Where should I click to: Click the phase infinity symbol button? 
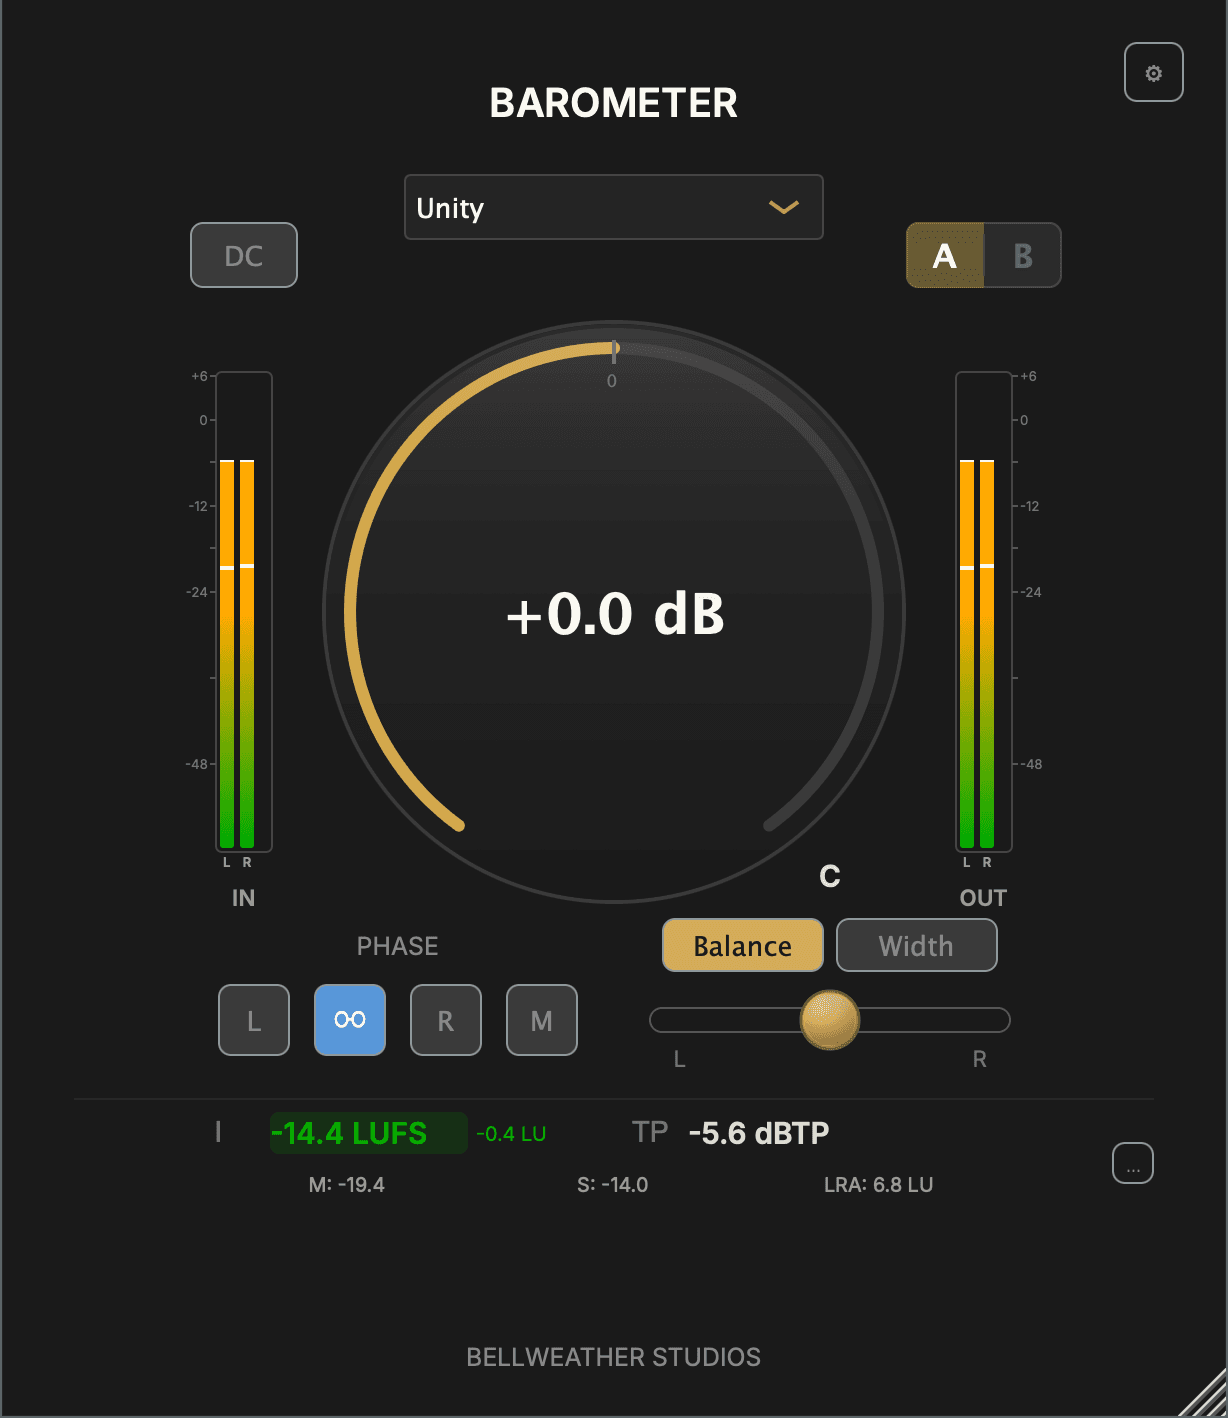[x=349, y=1020]
